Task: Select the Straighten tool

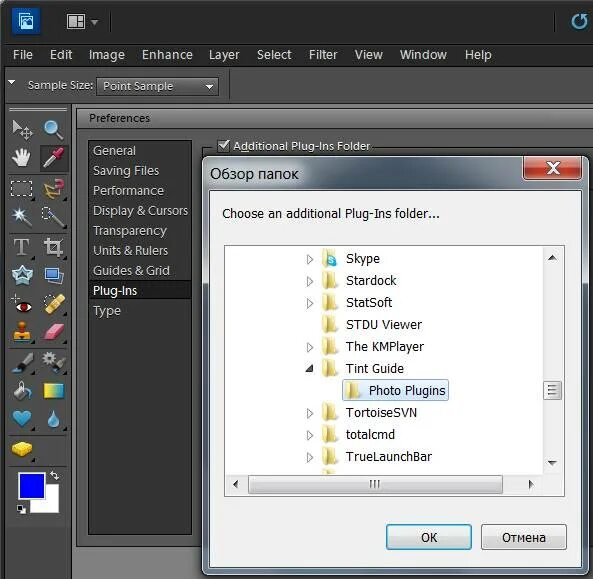Action: [x=54, y=275]
